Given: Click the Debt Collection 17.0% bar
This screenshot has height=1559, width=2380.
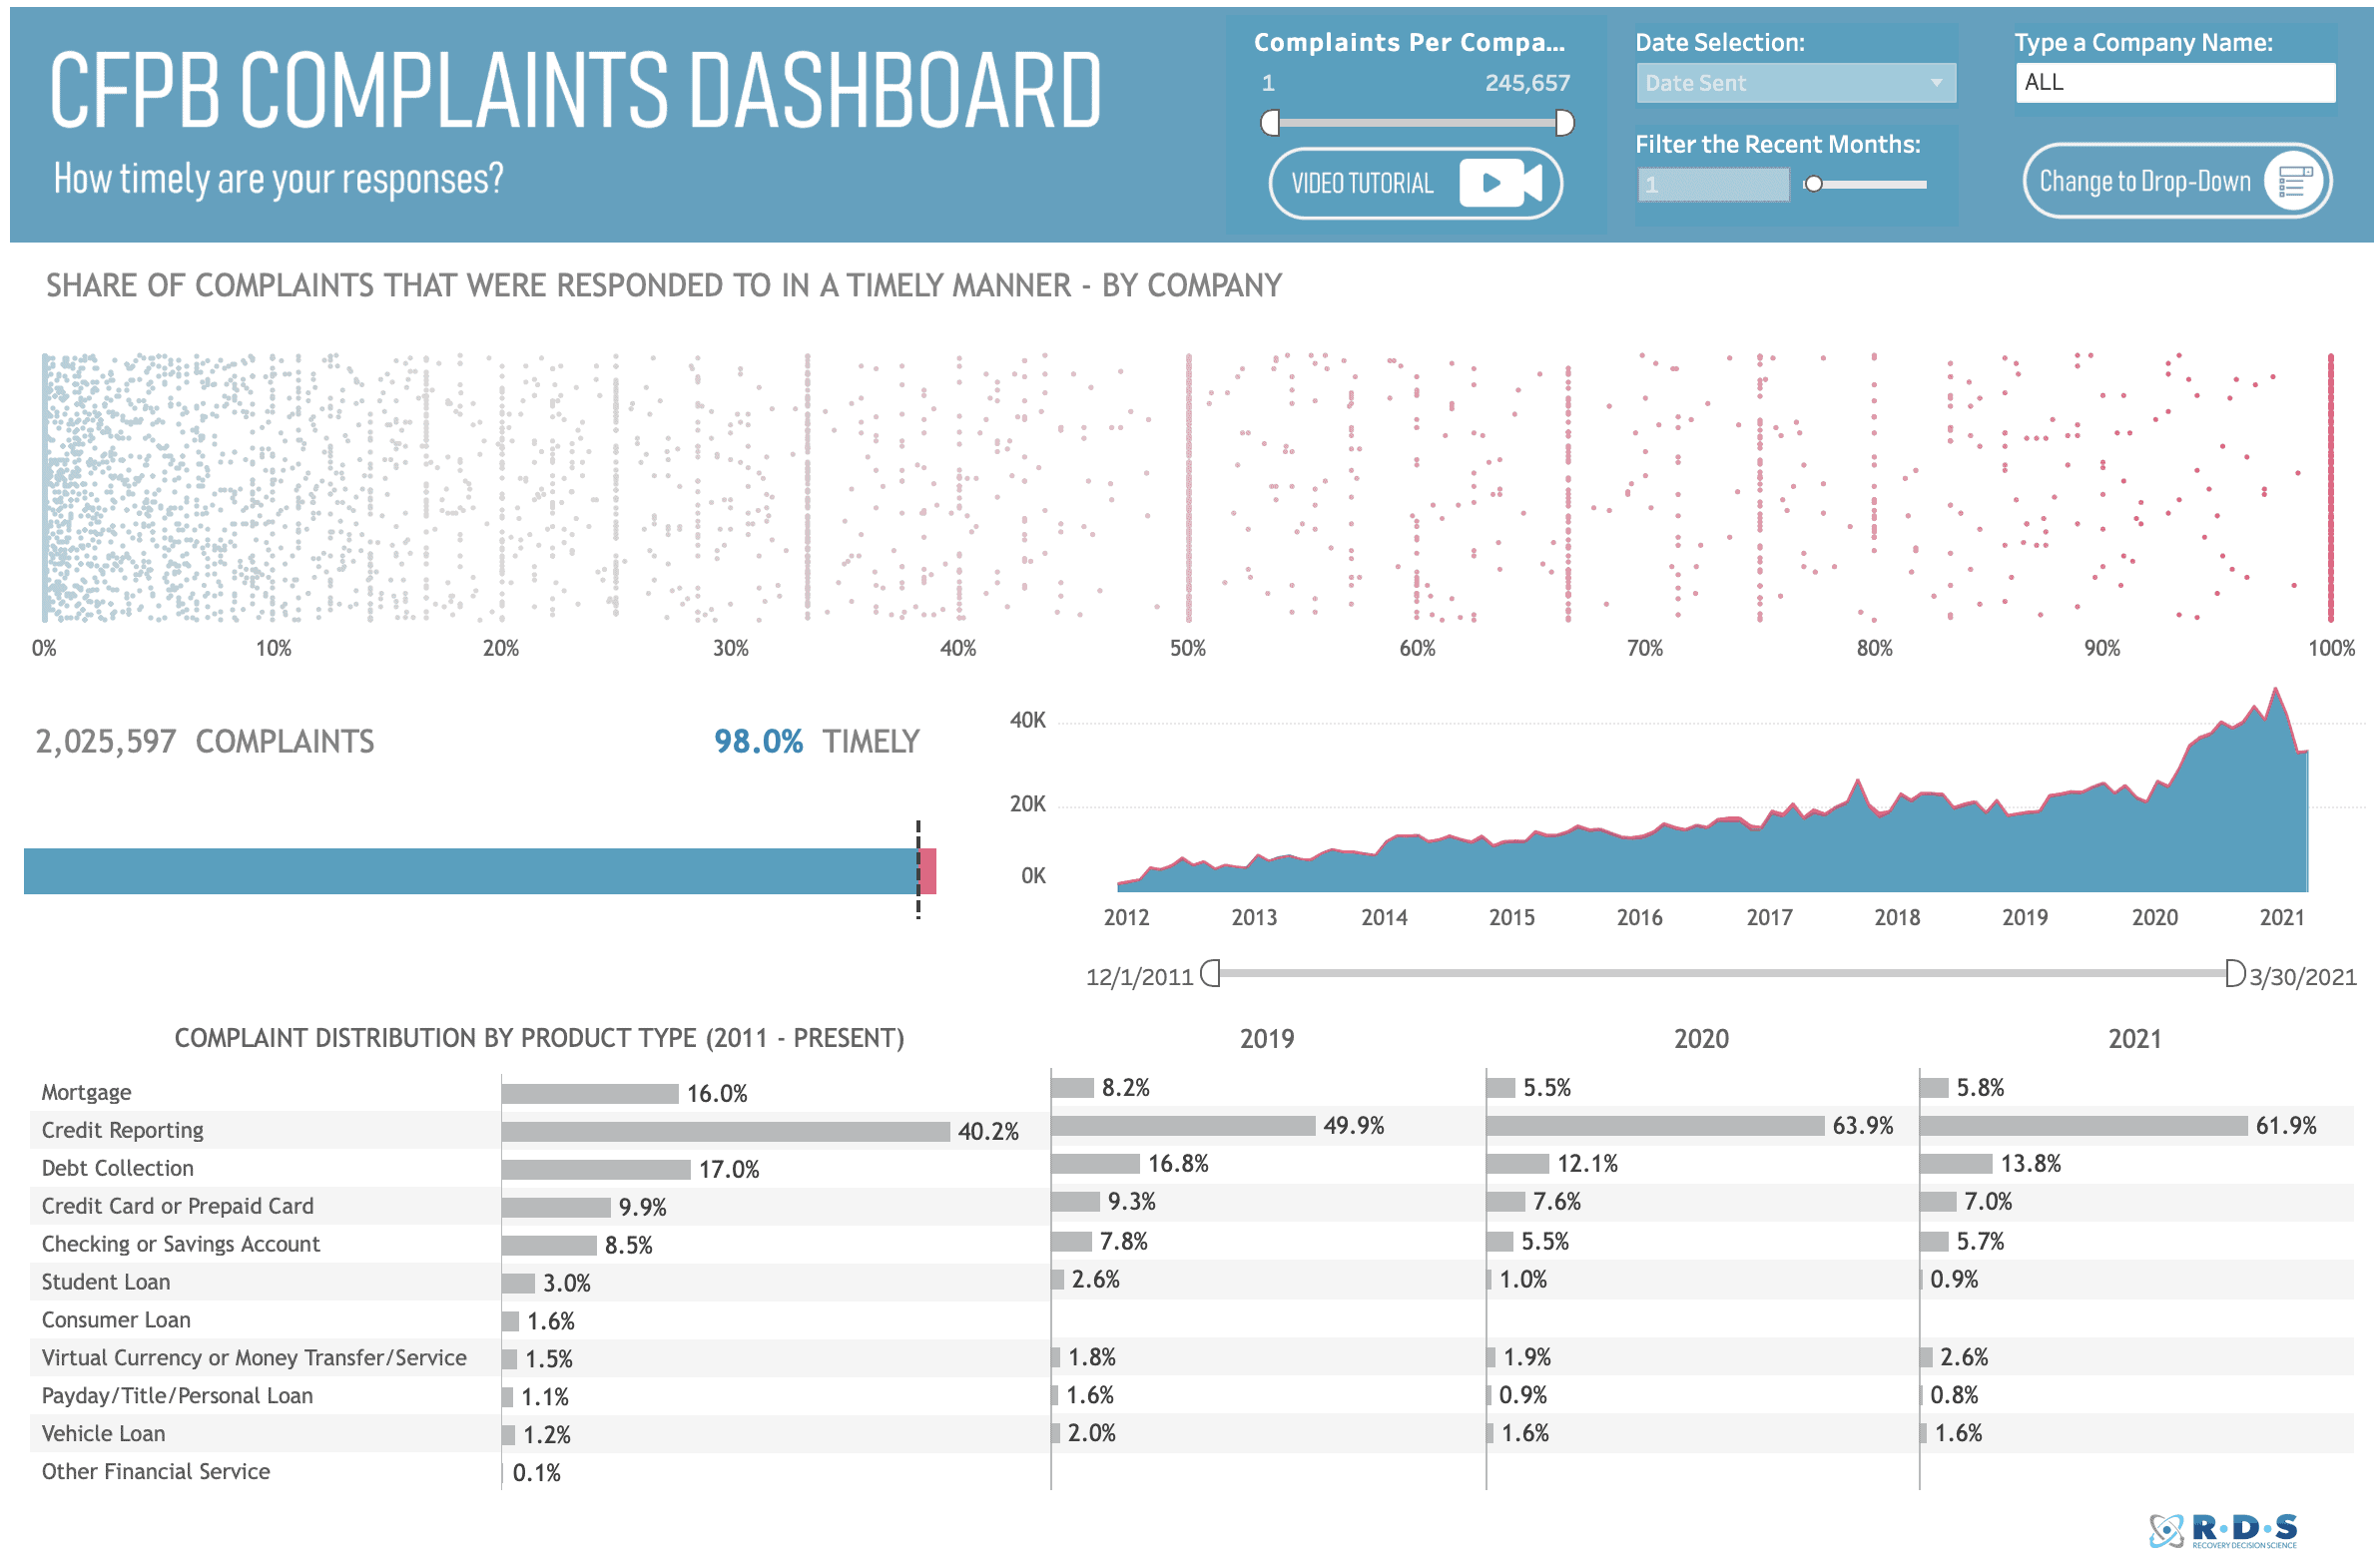Looking at the screenshot, I should 596,1169.
